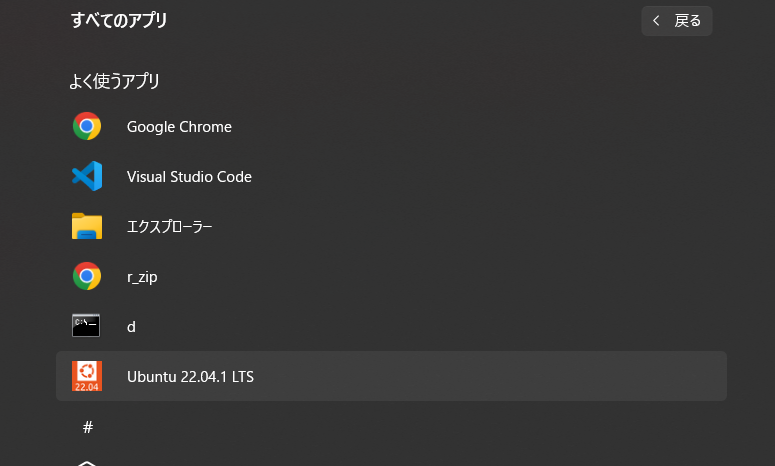Screen dimensions: 775x466
Task: Click the left chevron beside 戻る
Action: 656,21
